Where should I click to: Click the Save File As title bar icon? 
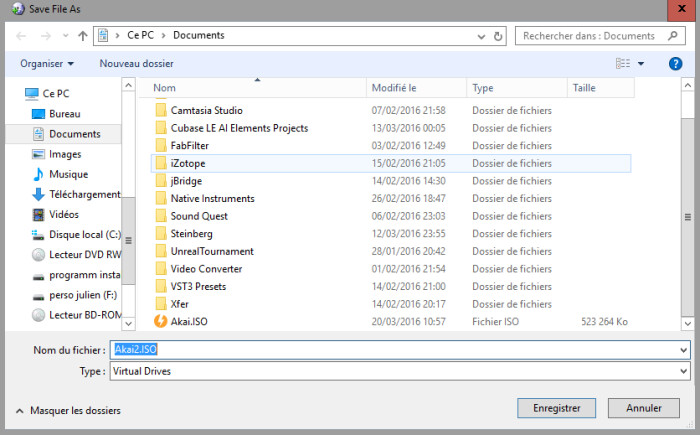coord(18,9)
